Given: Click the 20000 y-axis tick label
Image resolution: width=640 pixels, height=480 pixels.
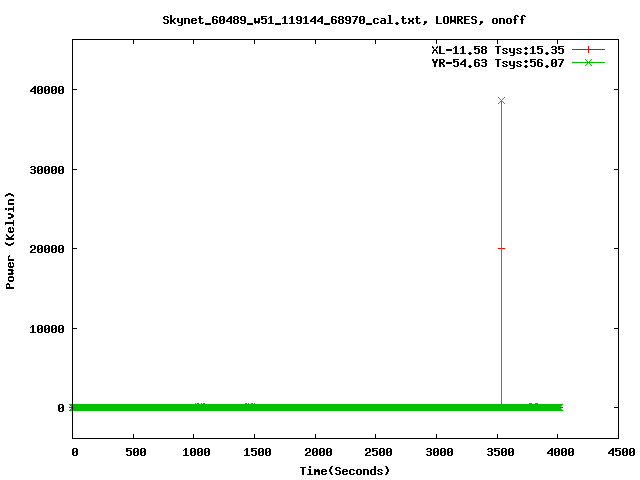Looking at the screenshot, I should 47,249.
